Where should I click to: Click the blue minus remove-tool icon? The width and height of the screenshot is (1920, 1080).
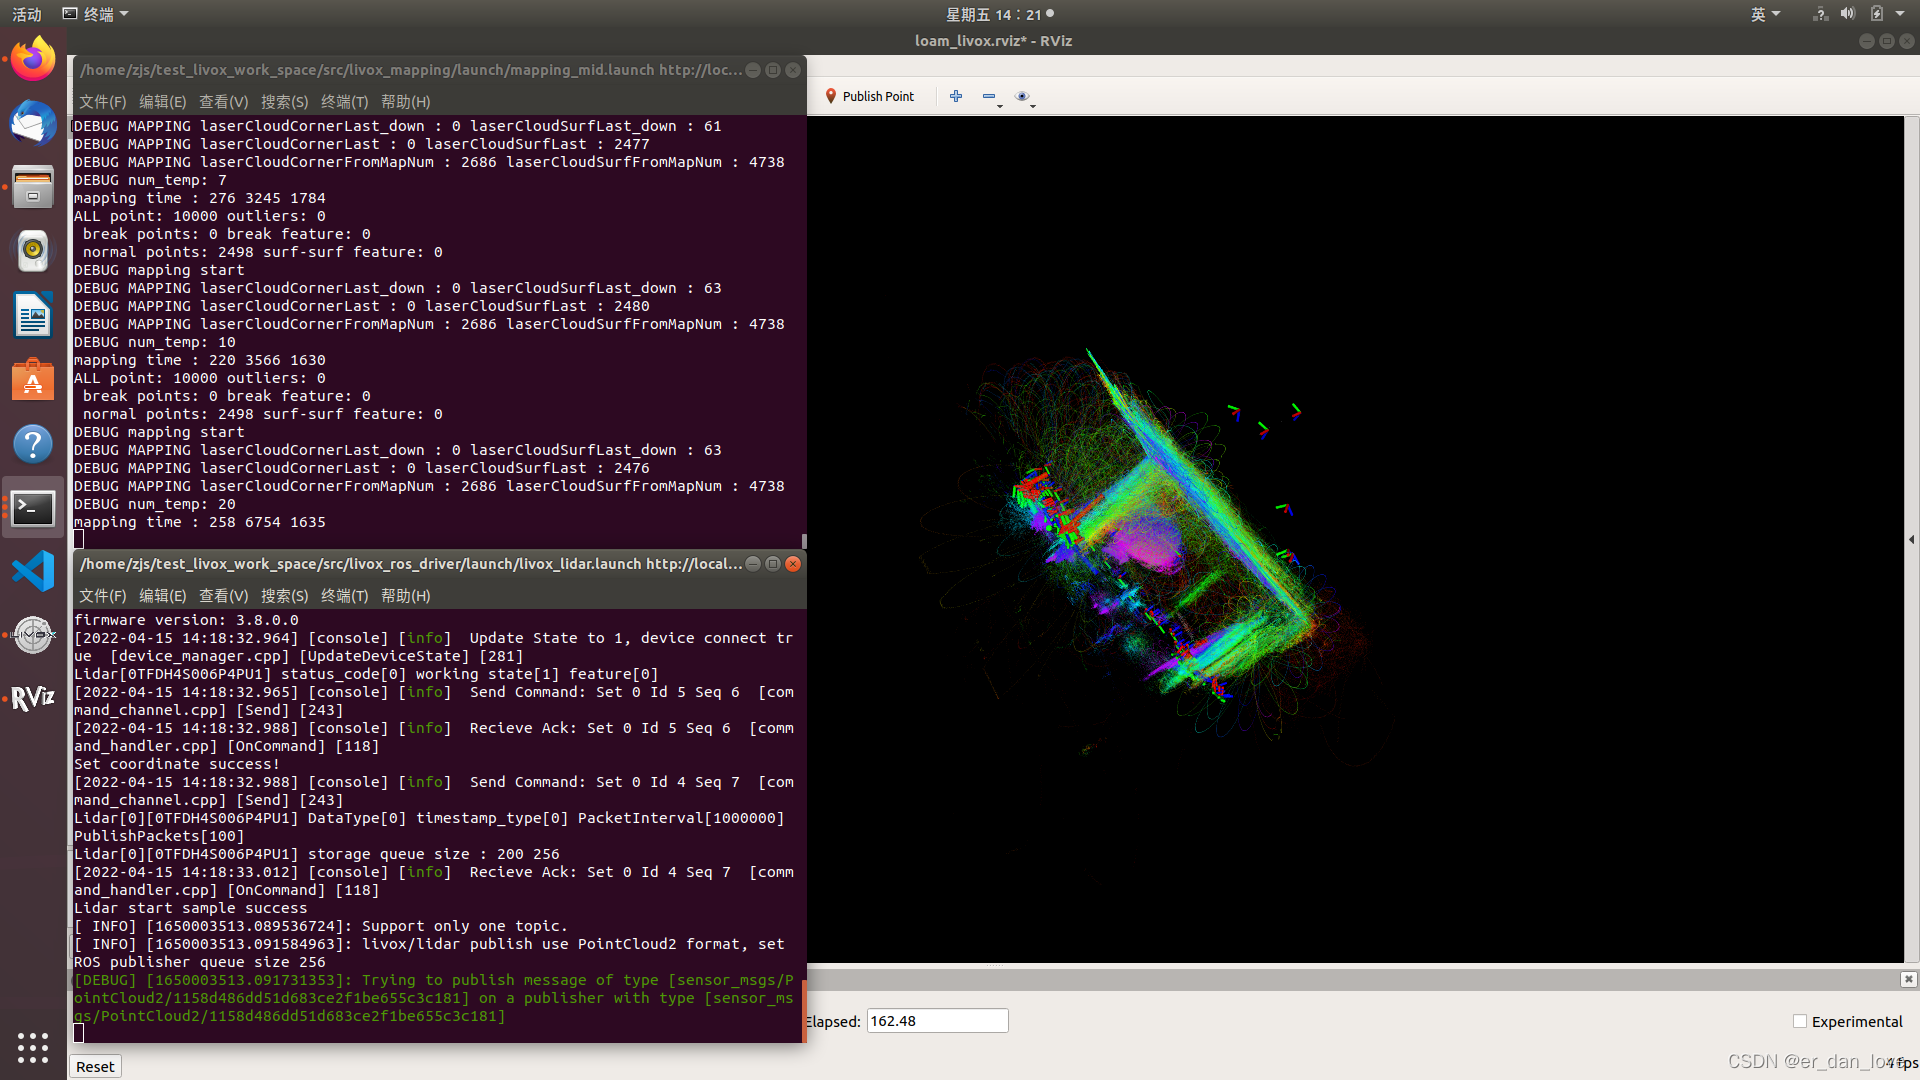pyautogui.click(x=989, y=96)
